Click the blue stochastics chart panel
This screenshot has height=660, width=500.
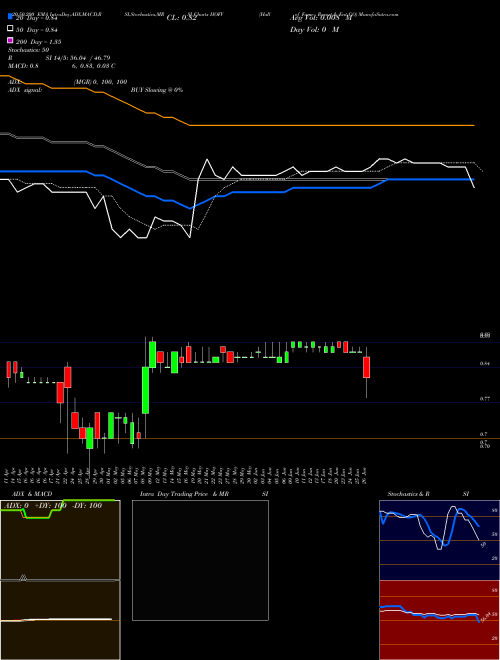click(x=439, y=540)
